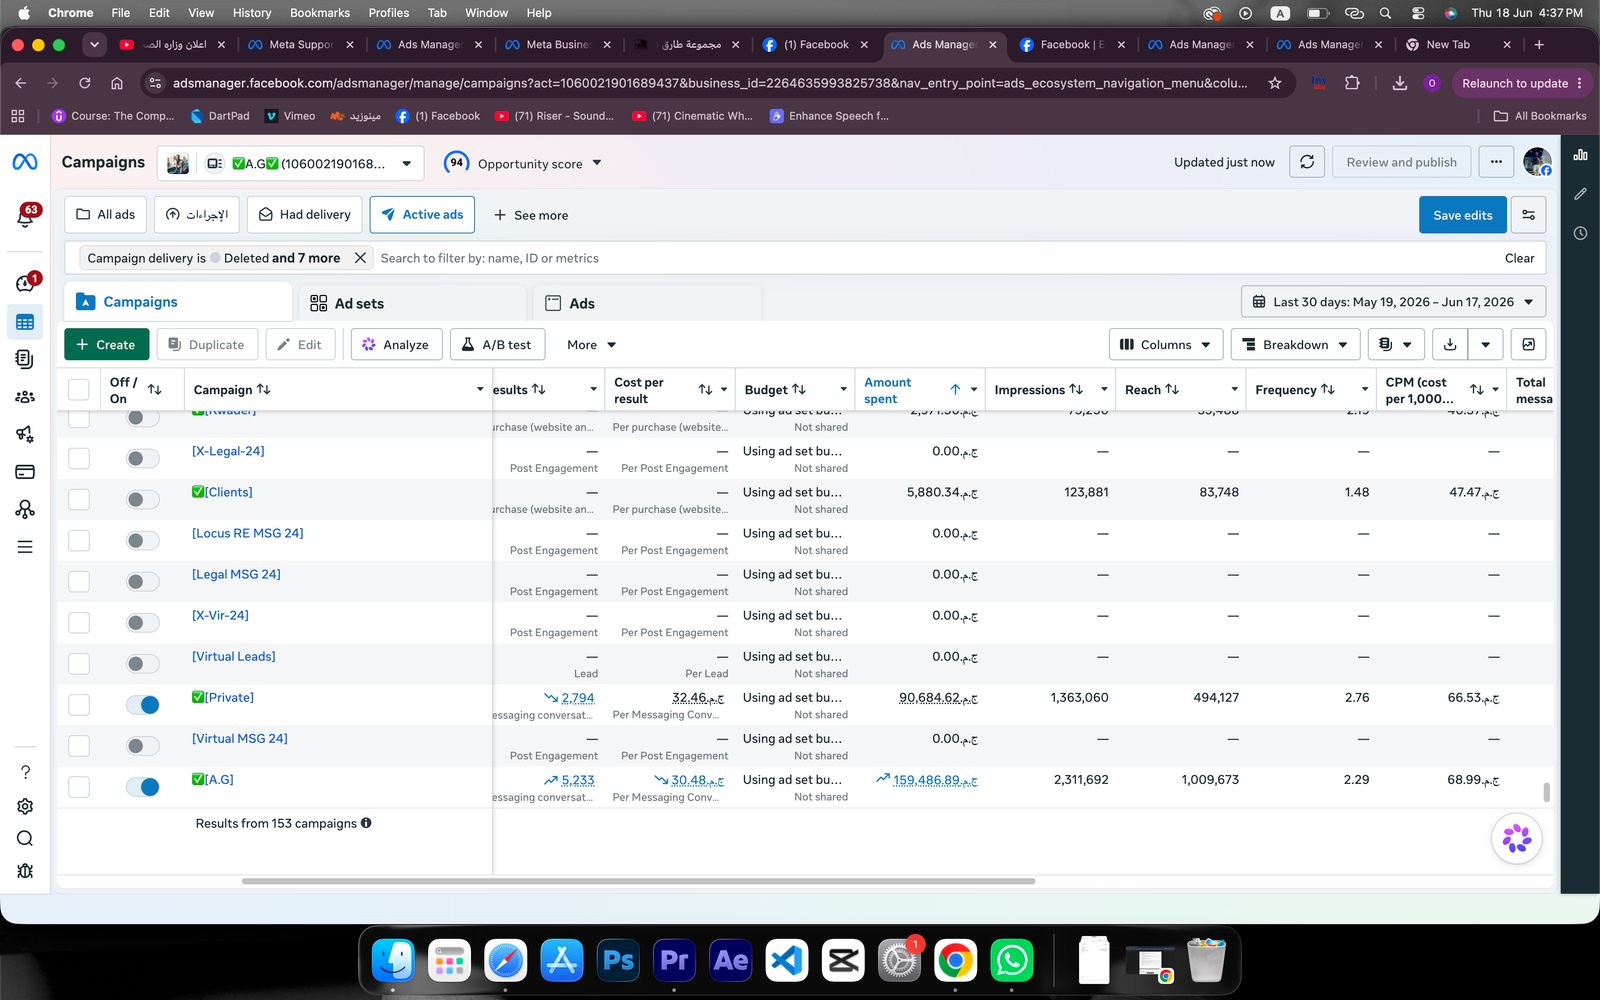Open the profile avatar menu

click(1537, 161)
